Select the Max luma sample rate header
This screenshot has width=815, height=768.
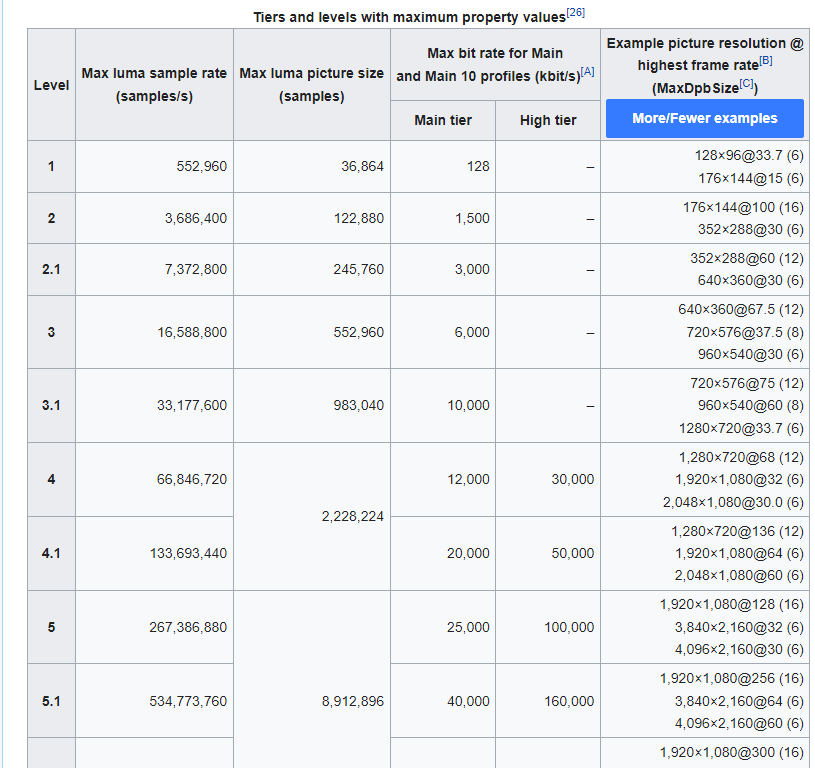click(x=154, y=85)
